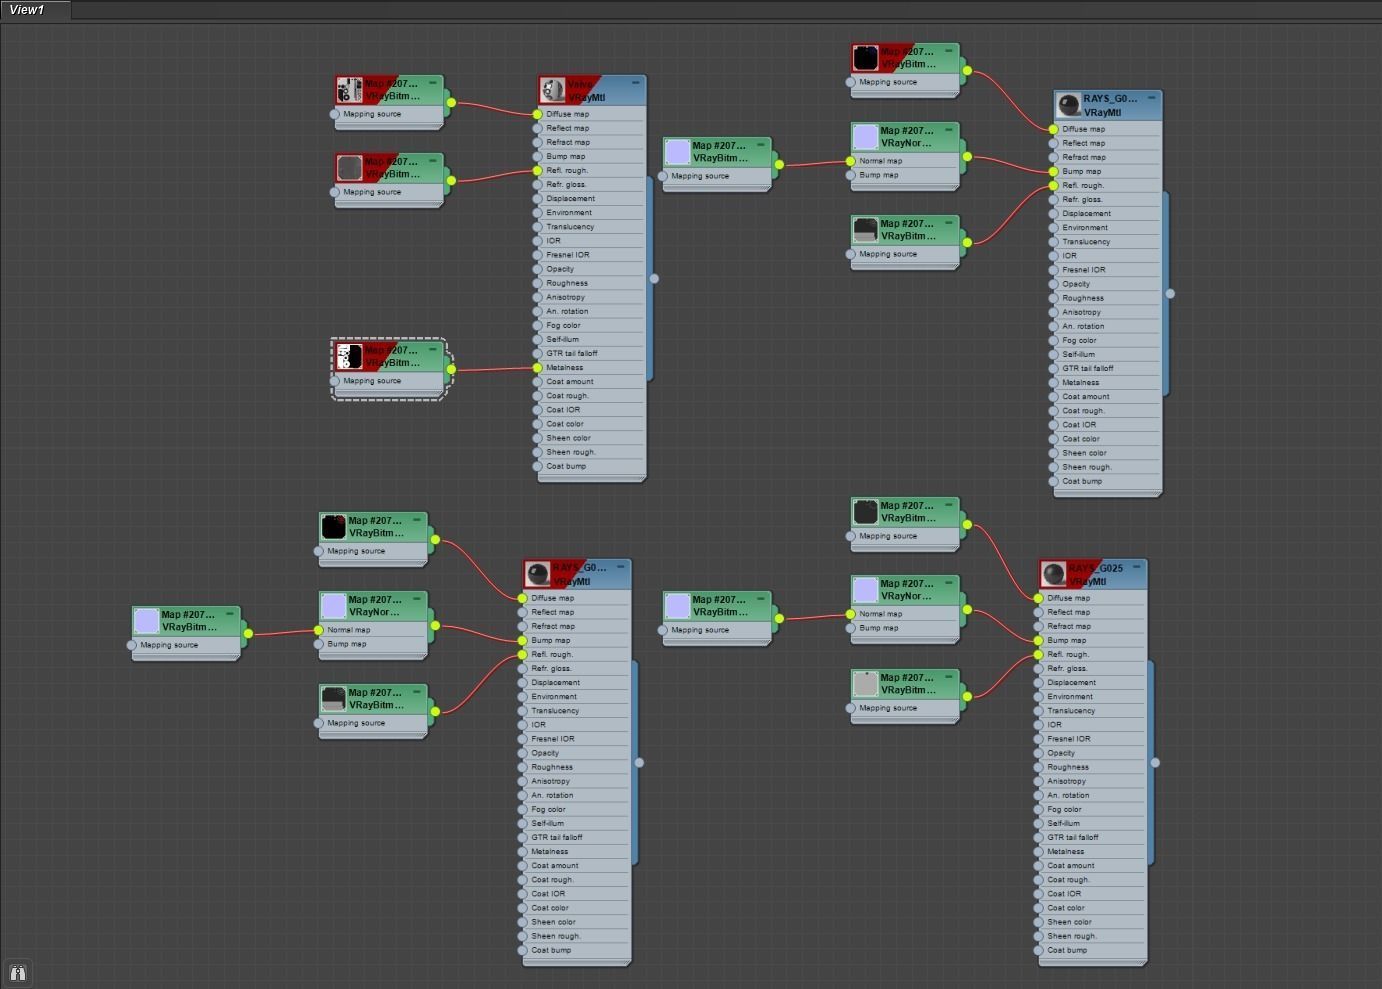
Task: Click Valve node's Diffuse map input socket
Action: (x=537, y=114)
